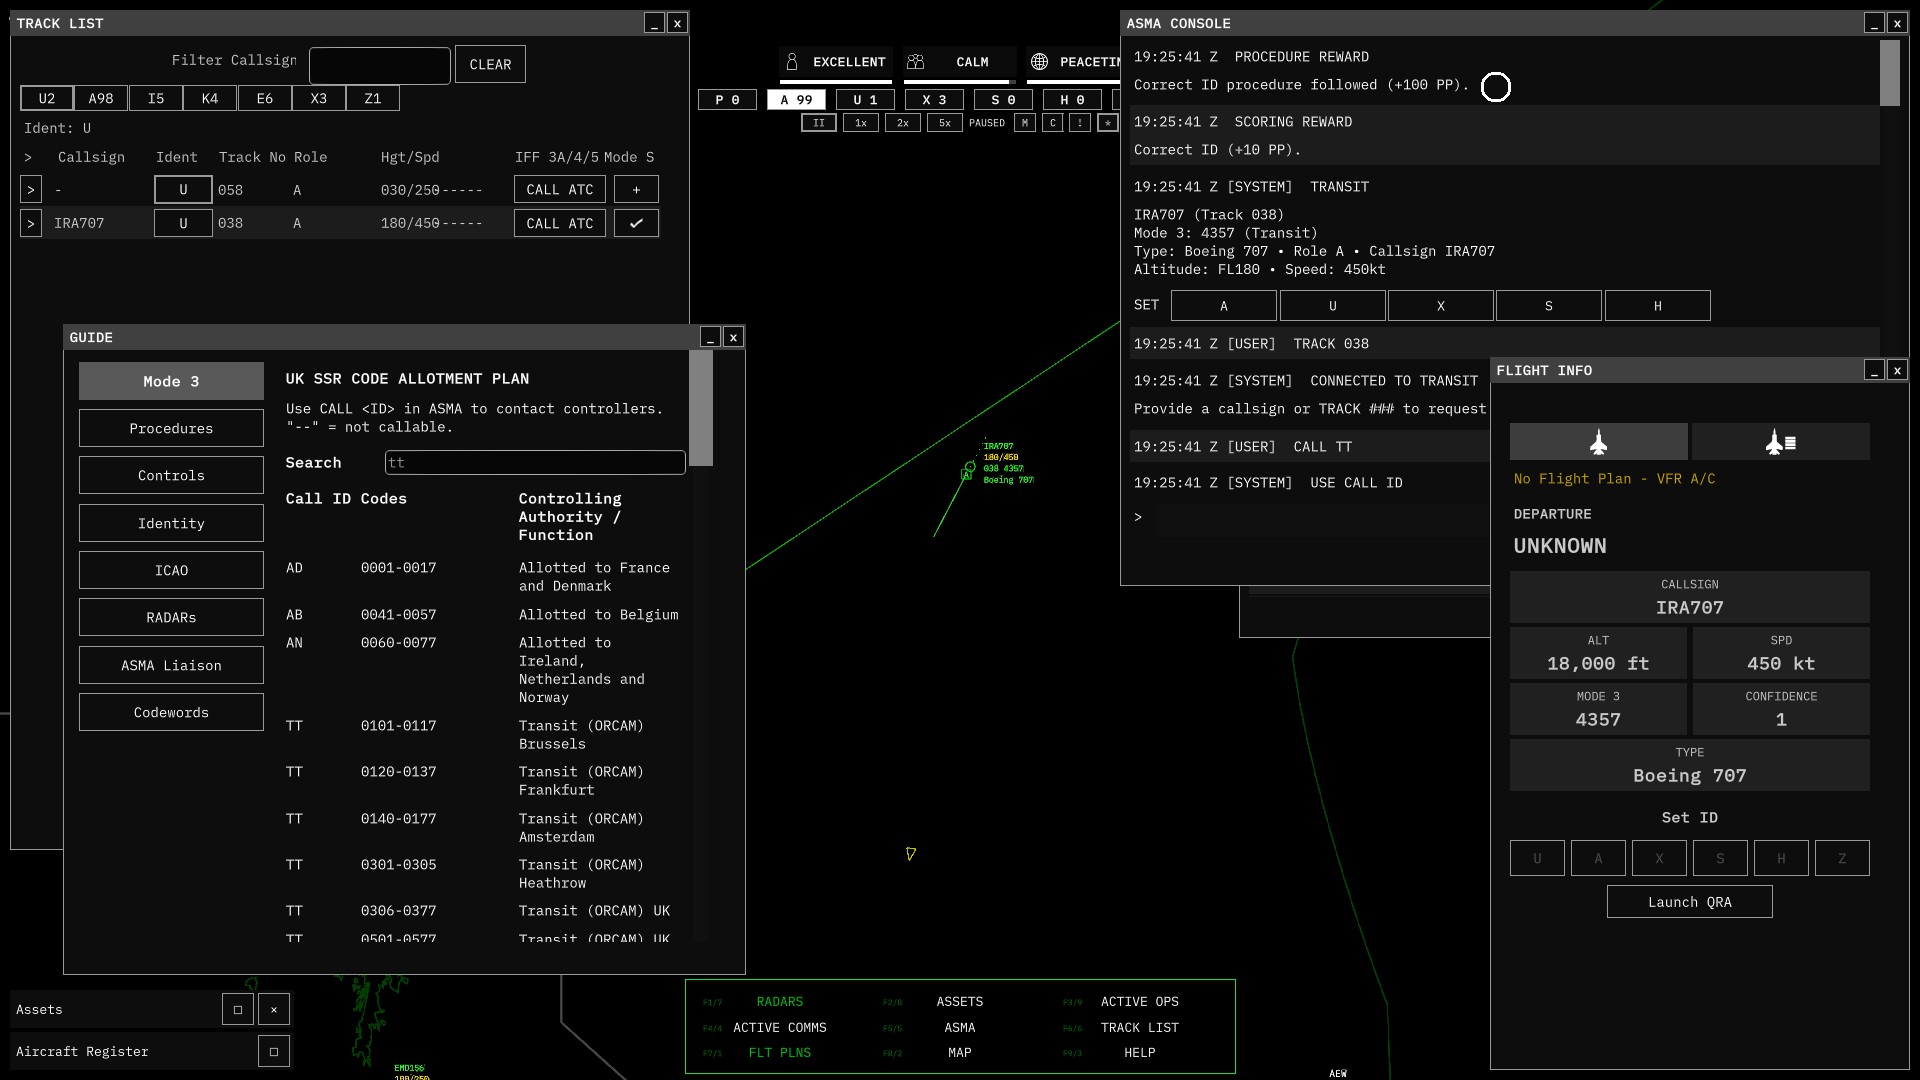
Task: Open the Ident U selector for track 058
Action: [183, 190]
